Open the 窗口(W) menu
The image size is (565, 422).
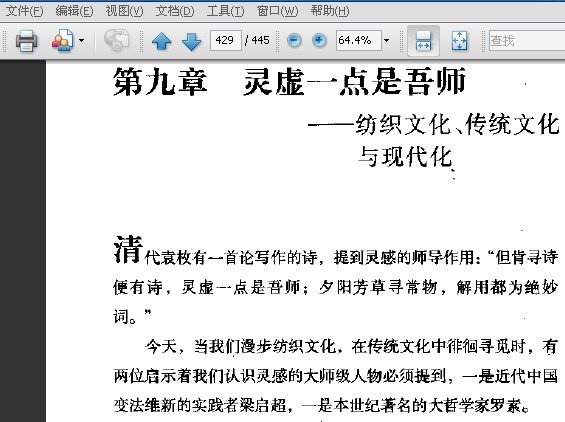point(277,11)
